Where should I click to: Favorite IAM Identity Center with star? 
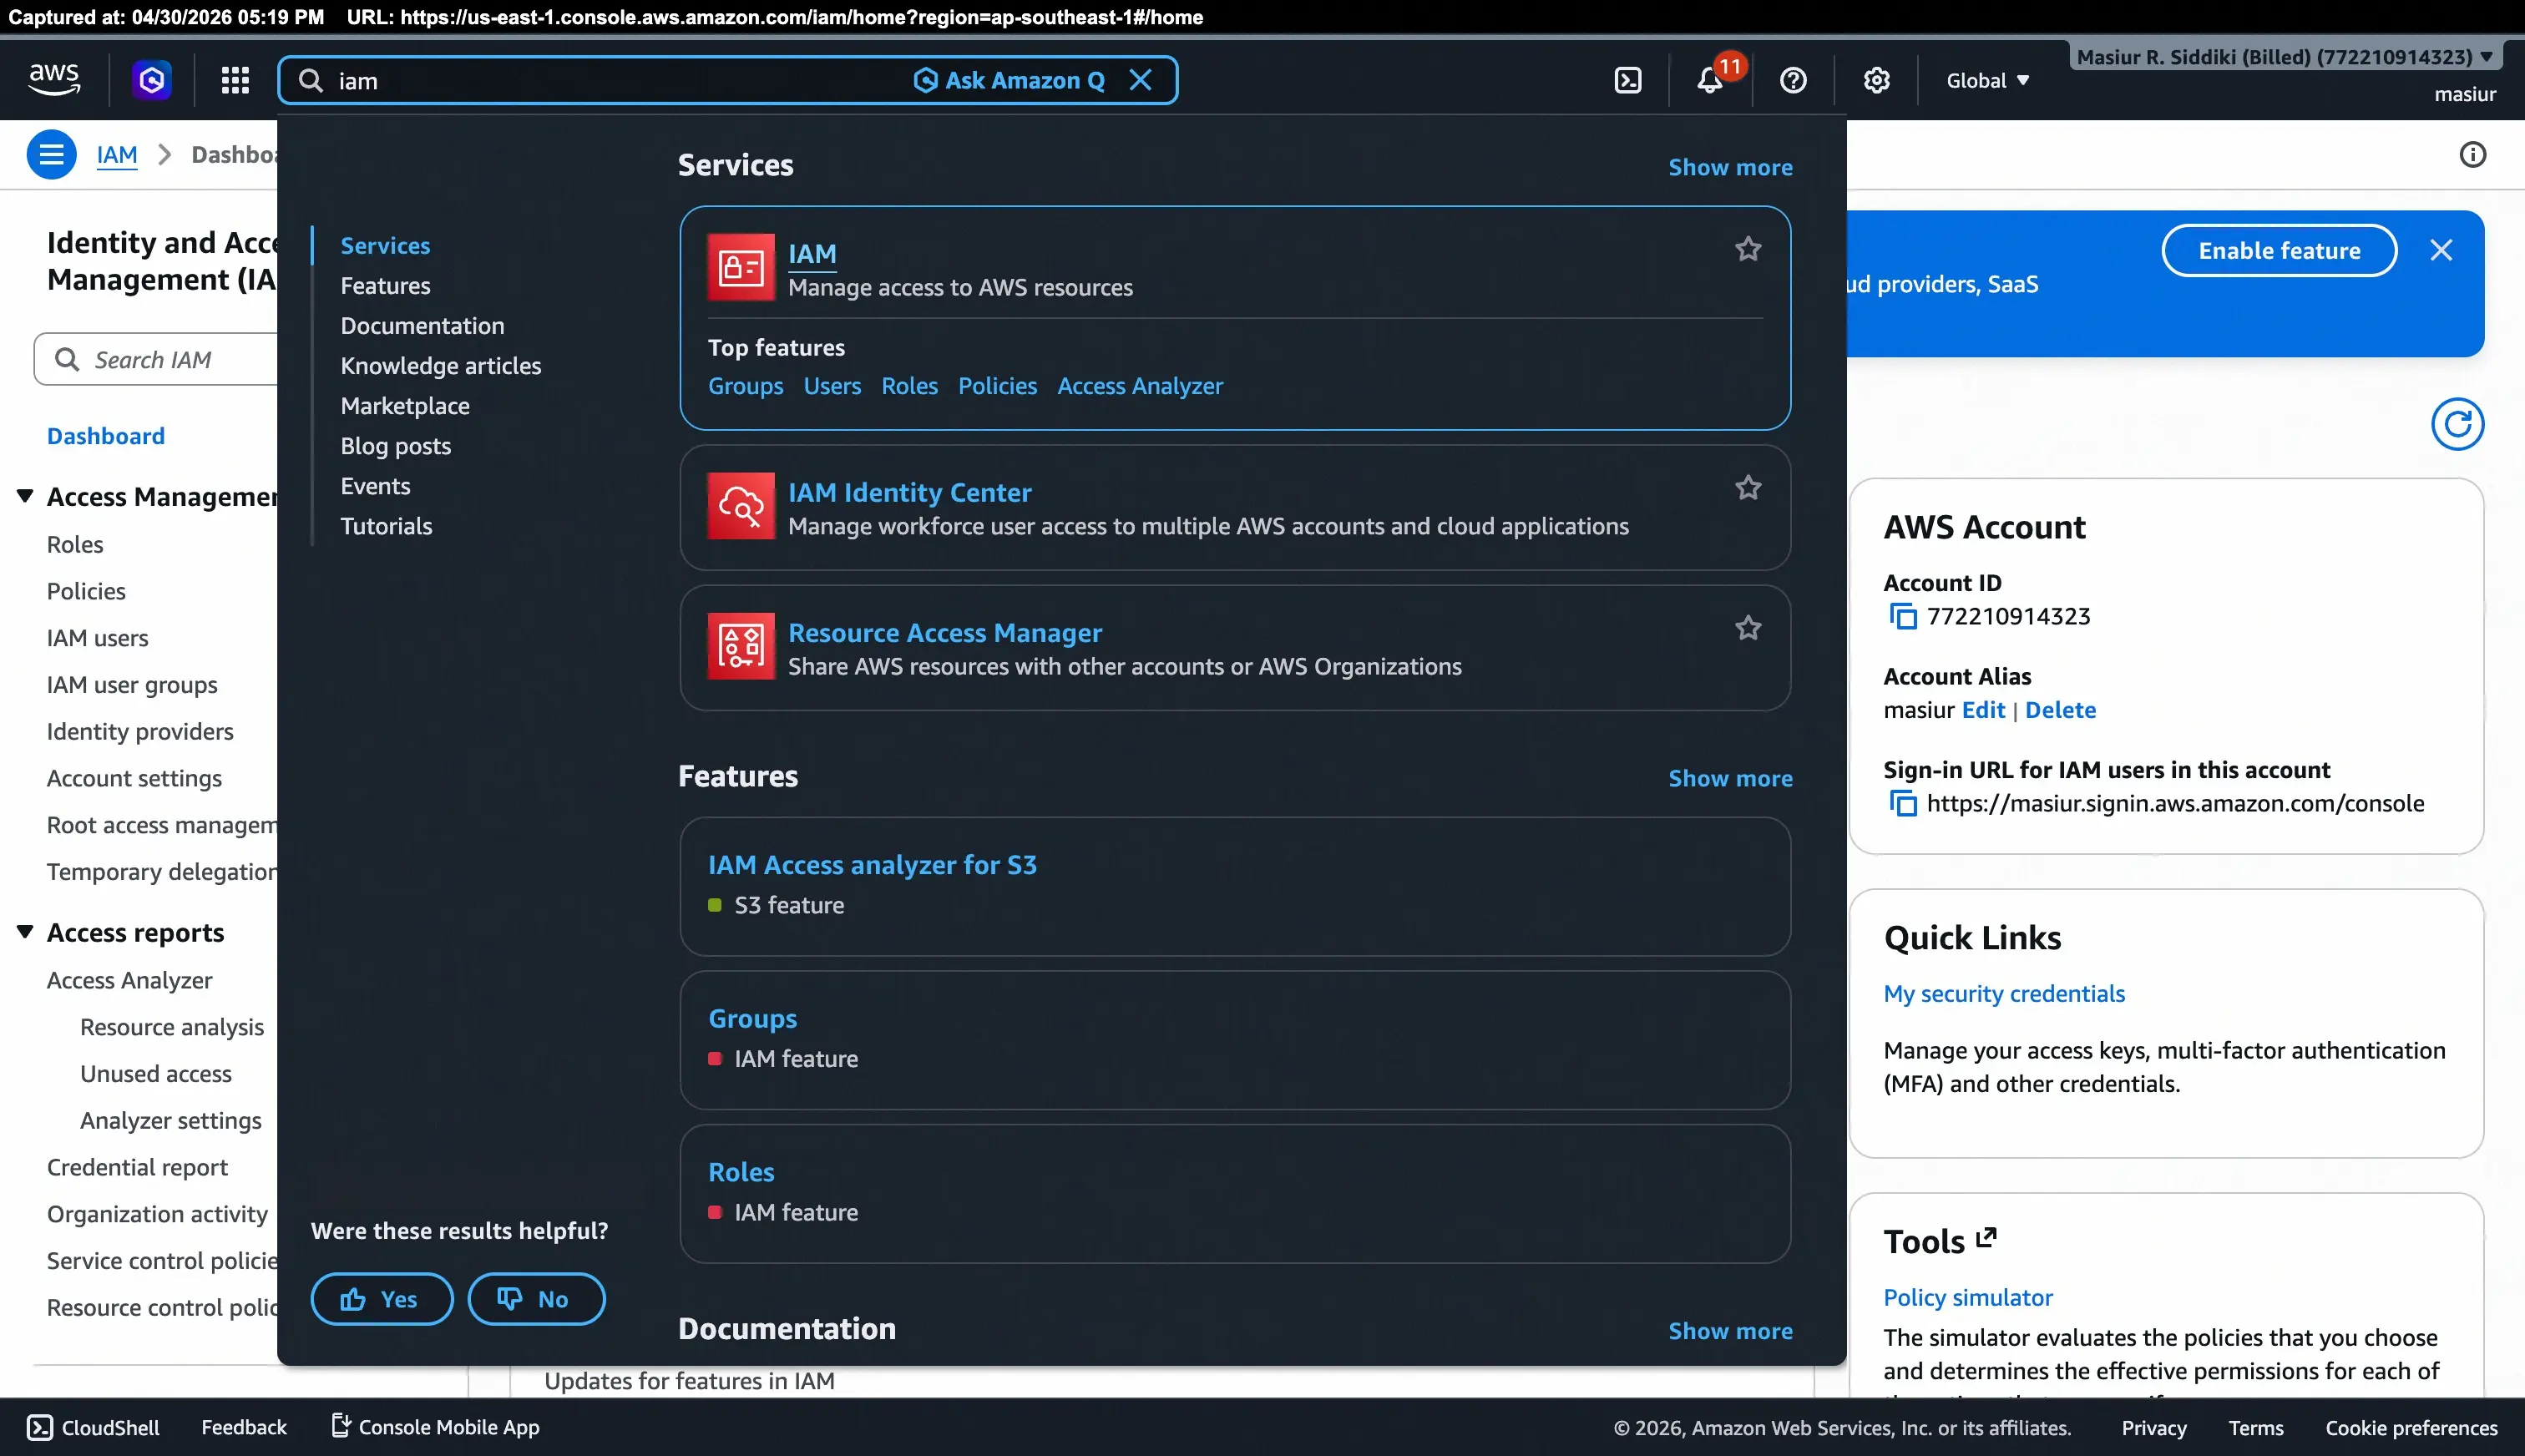click(x=1748, y=488)
